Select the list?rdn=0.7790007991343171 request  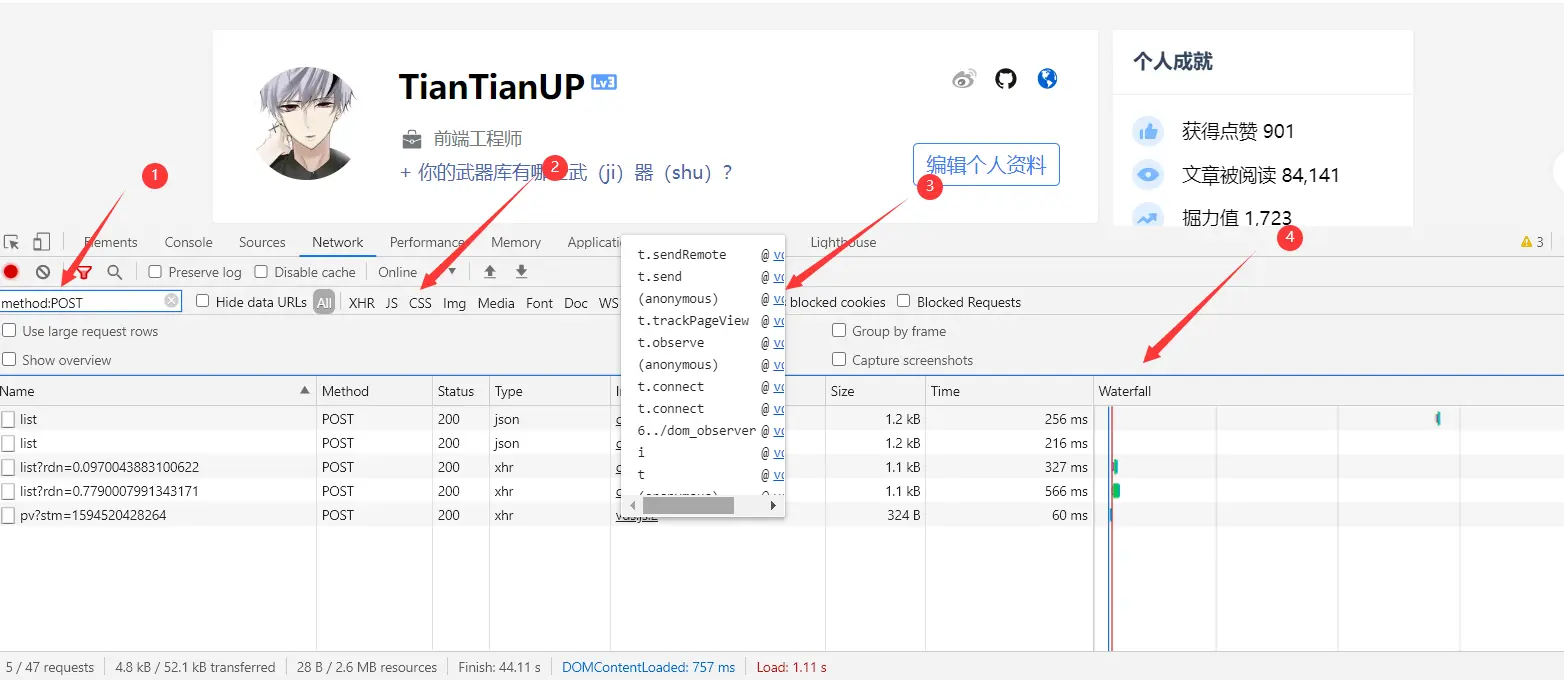pyautogui.click(x=109, y=491)
